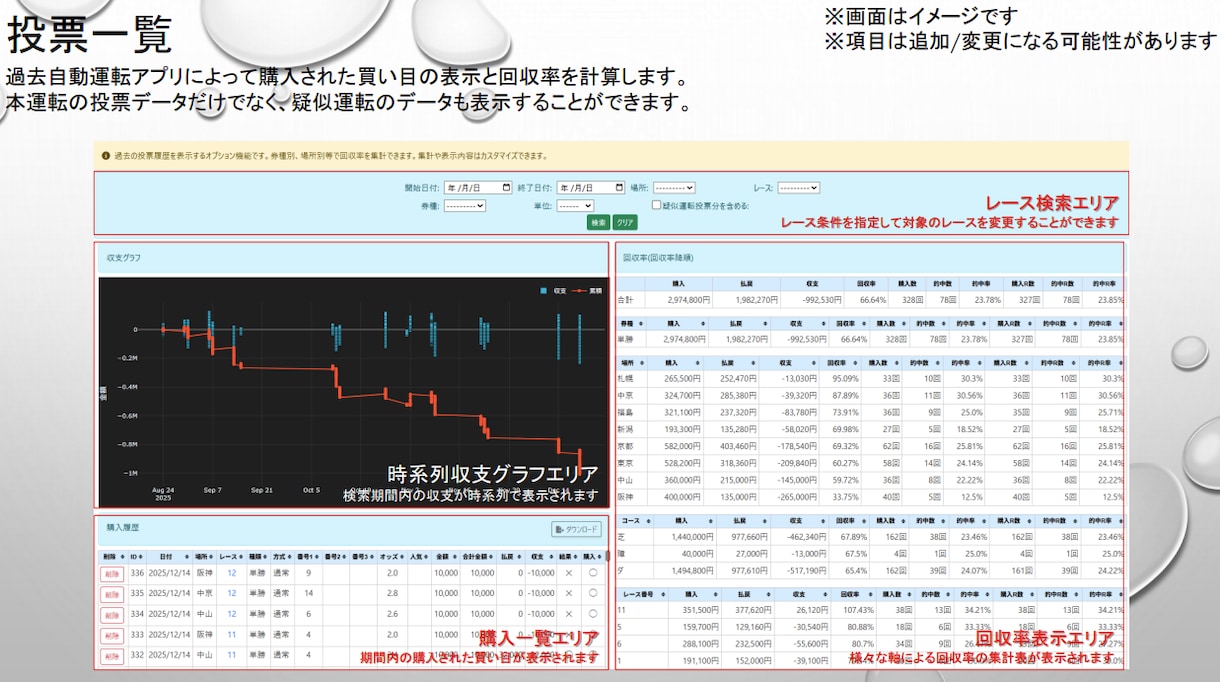Delete purchase row ID 333
Image resolution: width=1220 pixels, height=682 pixels.
click(x=111, y=635)
